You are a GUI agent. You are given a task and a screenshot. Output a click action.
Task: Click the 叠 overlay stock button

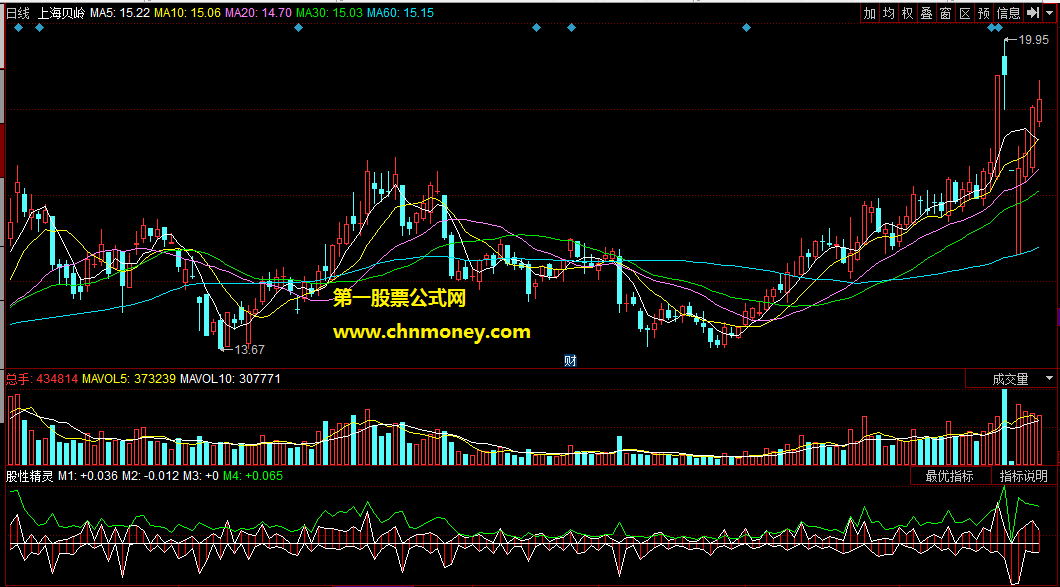(926, 12)
